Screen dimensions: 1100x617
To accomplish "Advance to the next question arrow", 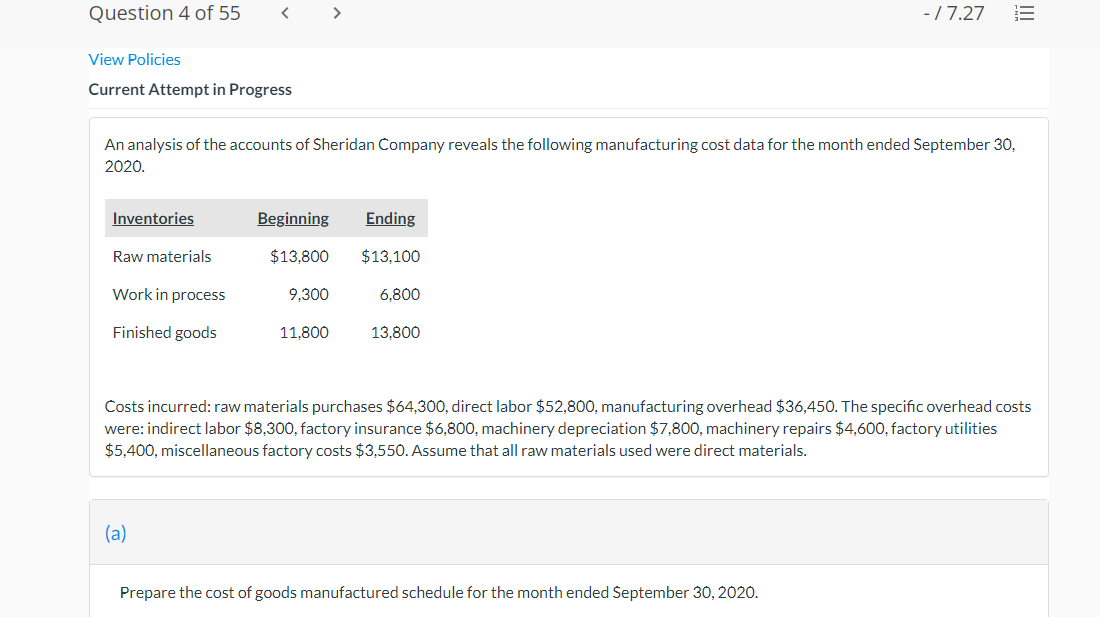I will click(x=337, y=14).
